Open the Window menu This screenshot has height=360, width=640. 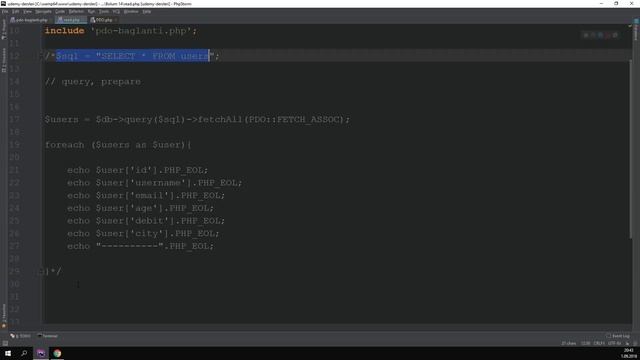click(x=131, y=11)
